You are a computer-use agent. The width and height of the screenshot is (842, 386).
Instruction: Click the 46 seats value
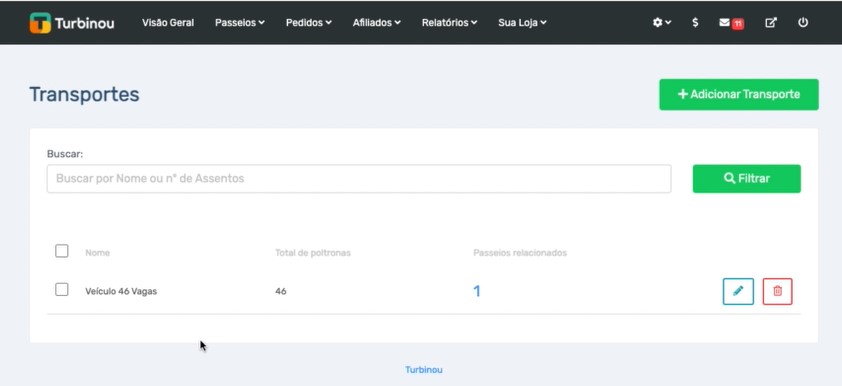pos(280,292)
